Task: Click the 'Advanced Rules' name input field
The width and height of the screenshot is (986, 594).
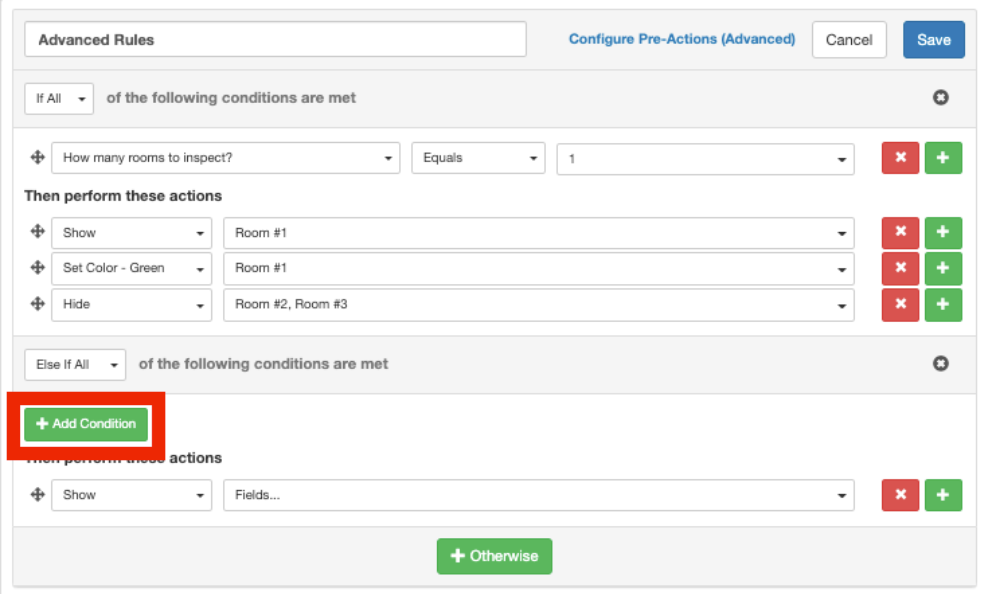Action: pyautogui.click(x=275, y=40)
